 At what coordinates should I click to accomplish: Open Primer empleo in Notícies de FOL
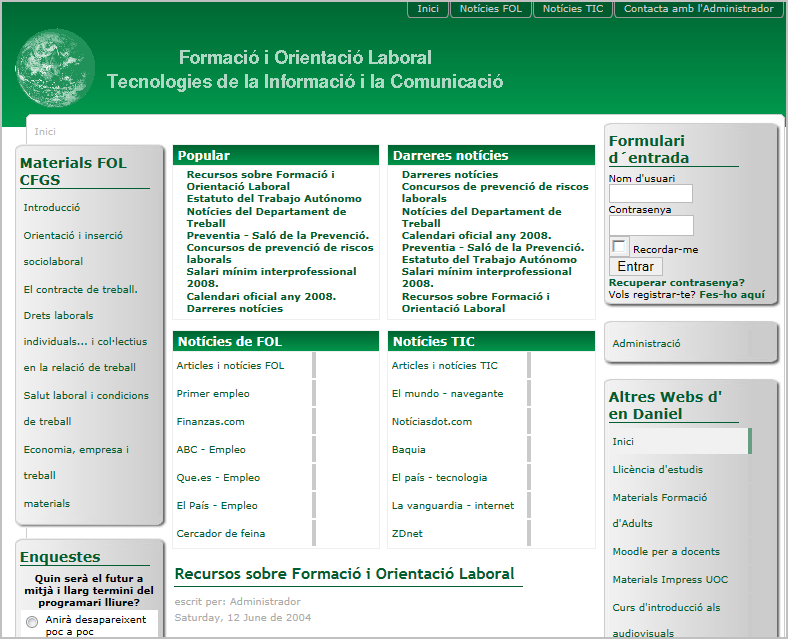[x=213, y=394]
